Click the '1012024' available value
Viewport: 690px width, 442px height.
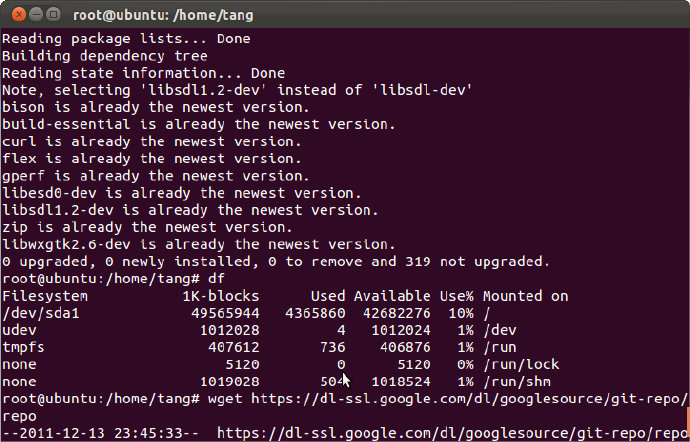point(401,331)
